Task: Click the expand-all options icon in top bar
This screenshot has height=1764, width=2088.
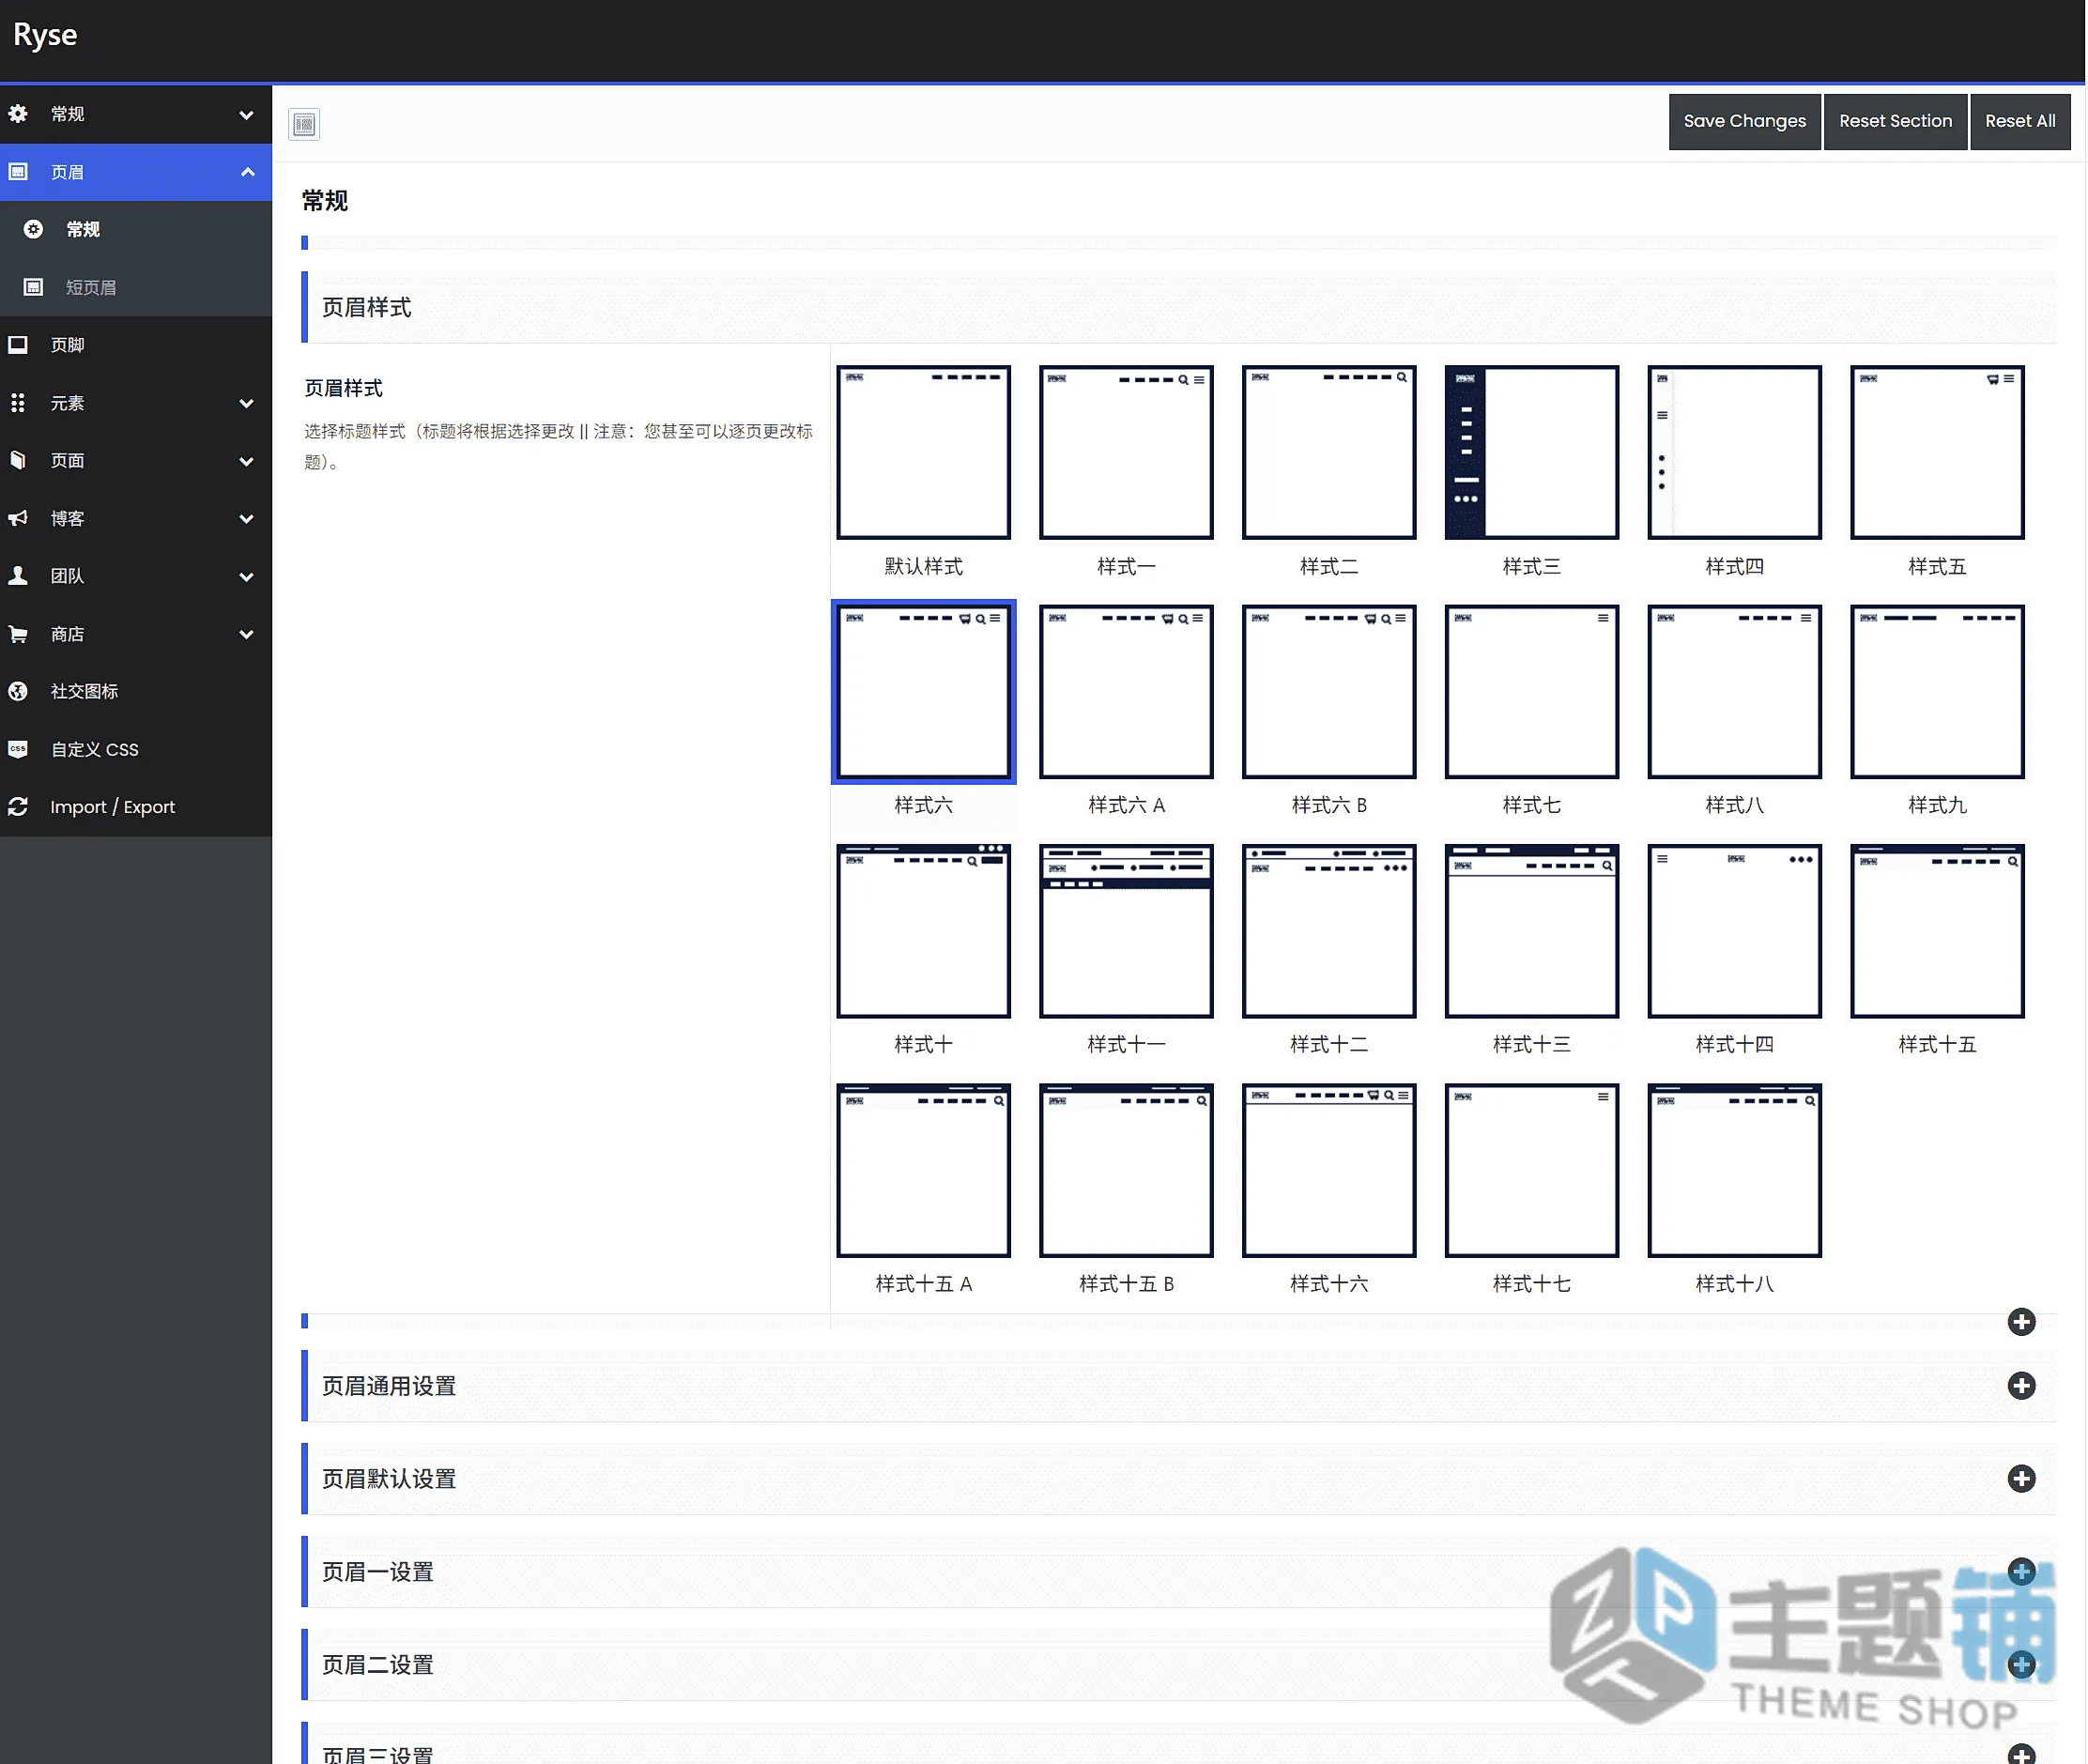Action: [304, 124]
